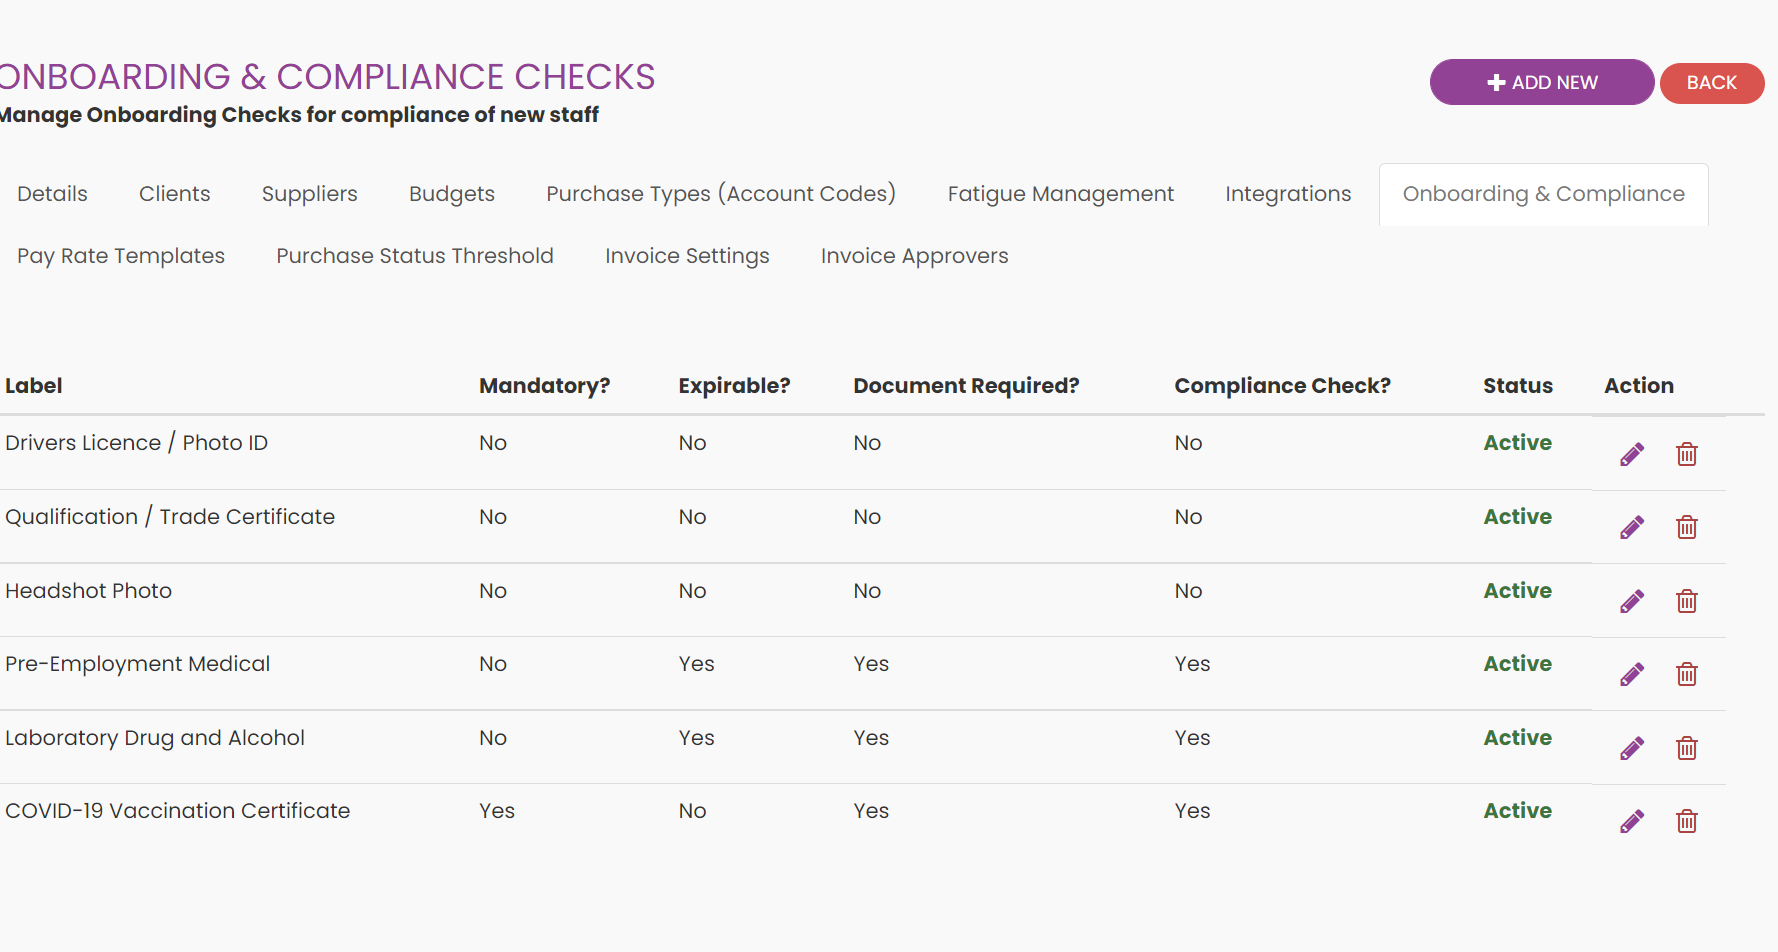Edit the Drivers Licence / Photo ID check
The height and width of the screenshot is (952, 1778).
(1632, 455)
